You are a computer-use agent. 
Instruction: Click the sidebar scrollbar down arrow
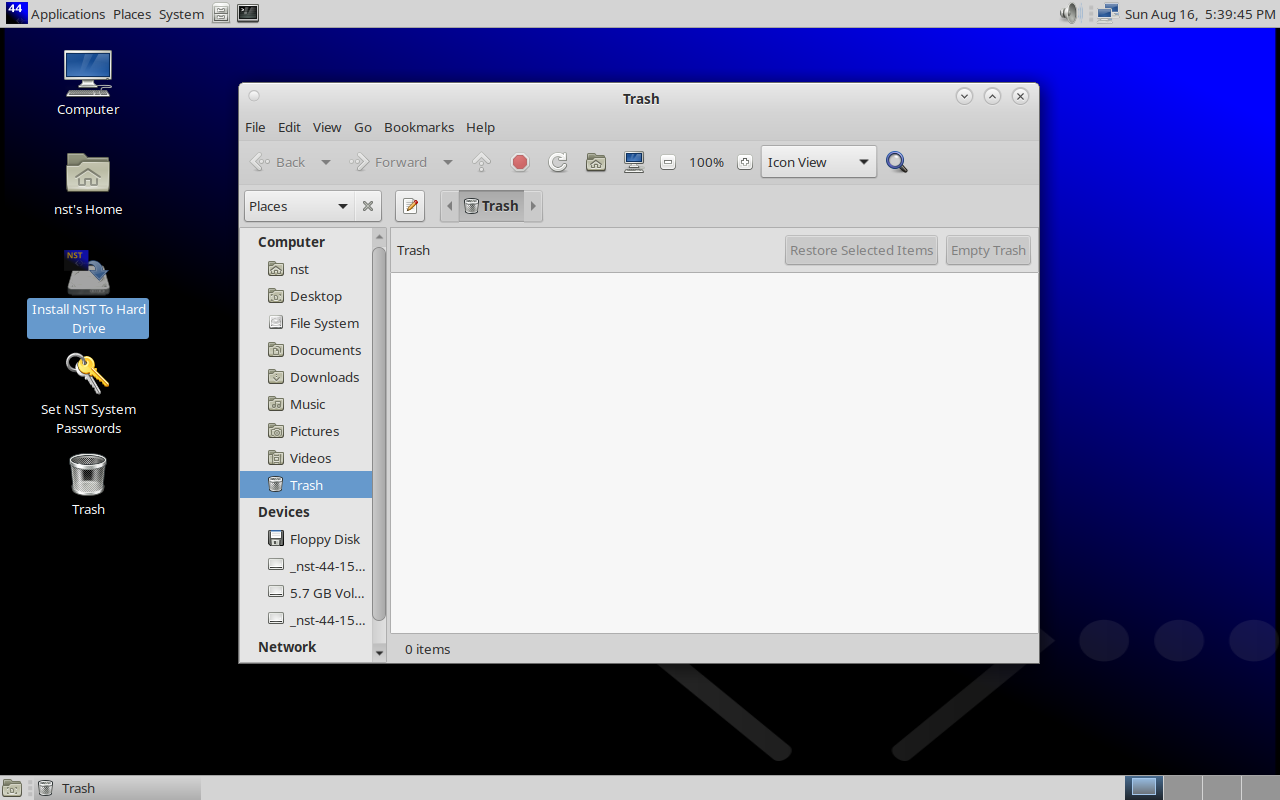click(379, 652)
